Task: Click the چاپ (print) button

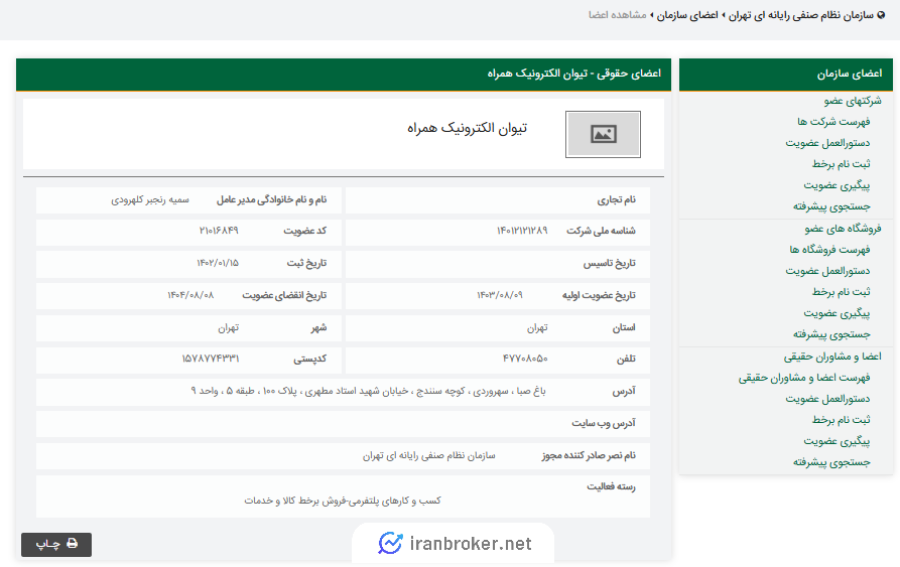Action: 56,544
